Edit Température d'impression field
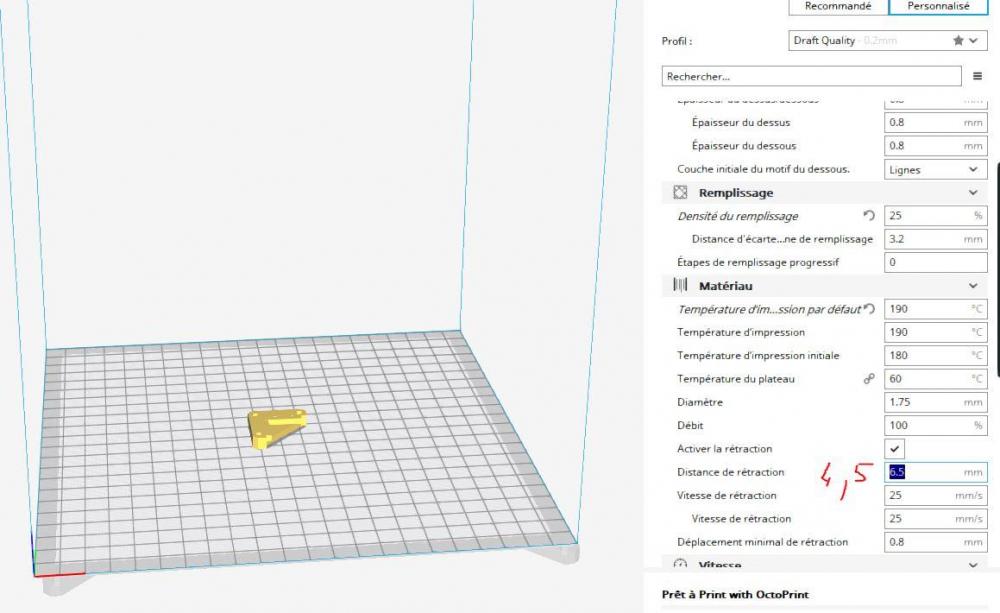The height and width of the screenshot is (613, 1000). tap(935, 332)
